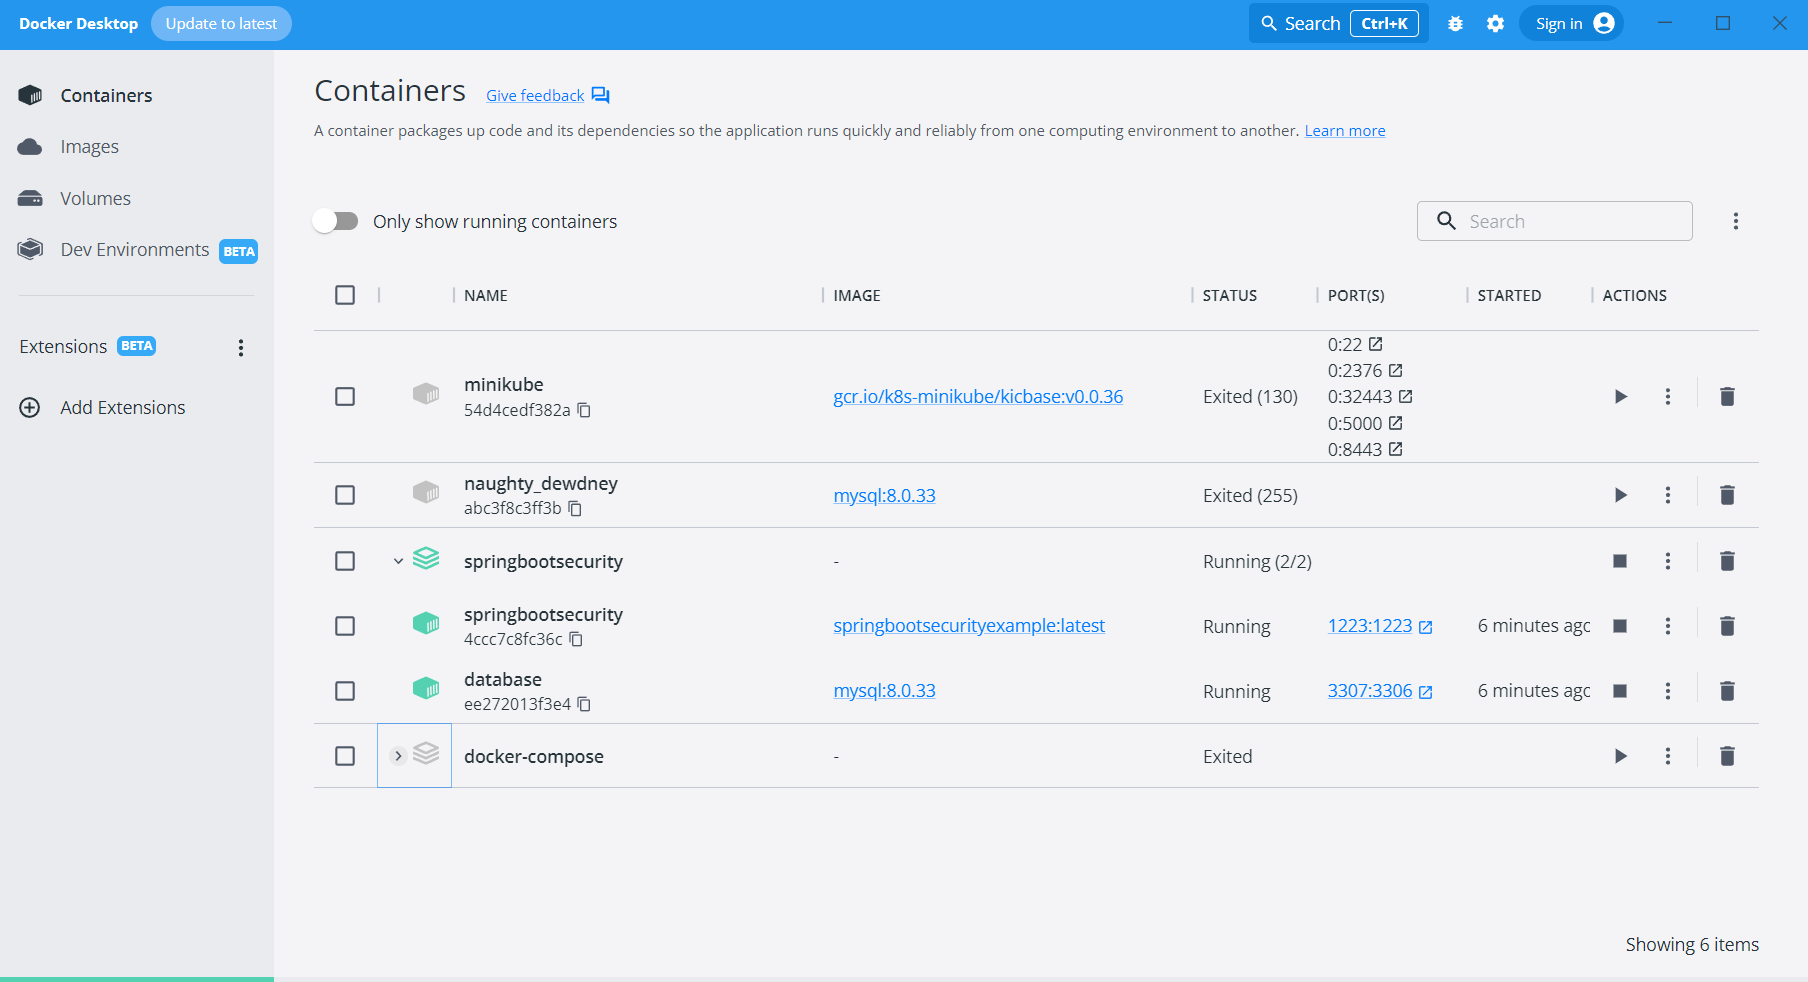
Task: Stop the database container
Action: (1620, 691)
